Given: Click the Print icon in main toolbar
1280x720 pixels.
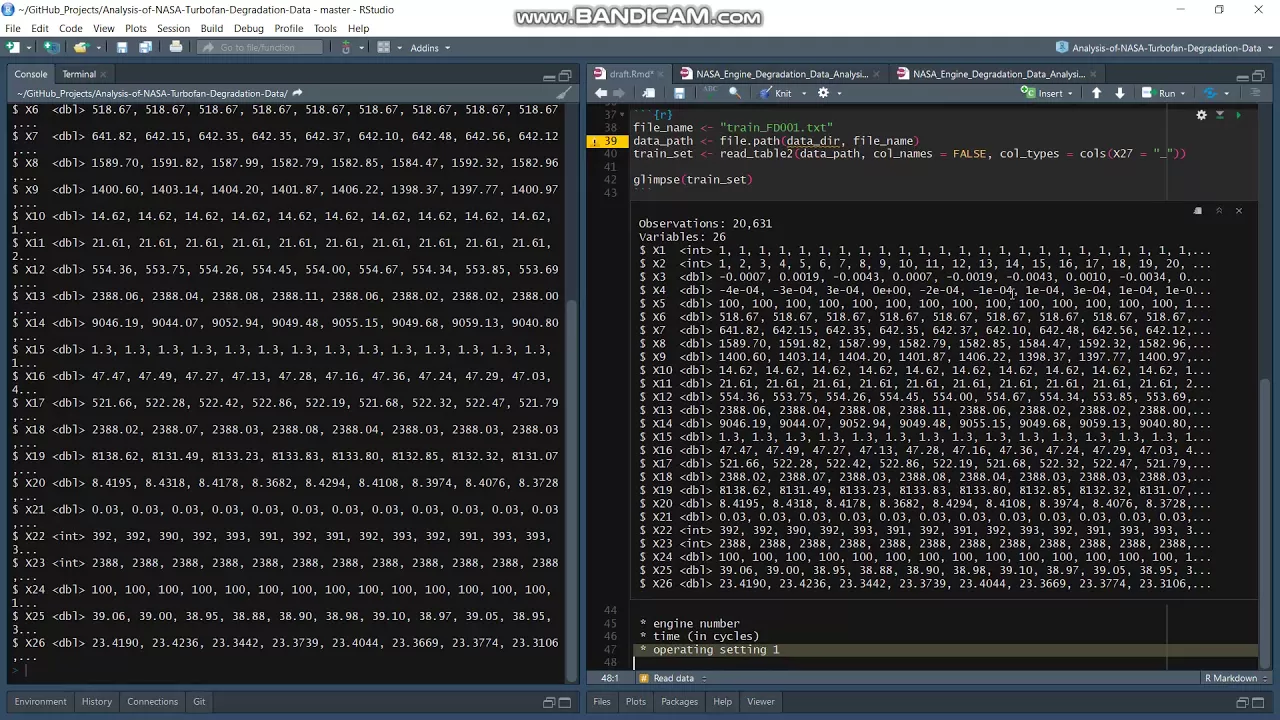Looking at the screenshot, I should coord(176,47).
